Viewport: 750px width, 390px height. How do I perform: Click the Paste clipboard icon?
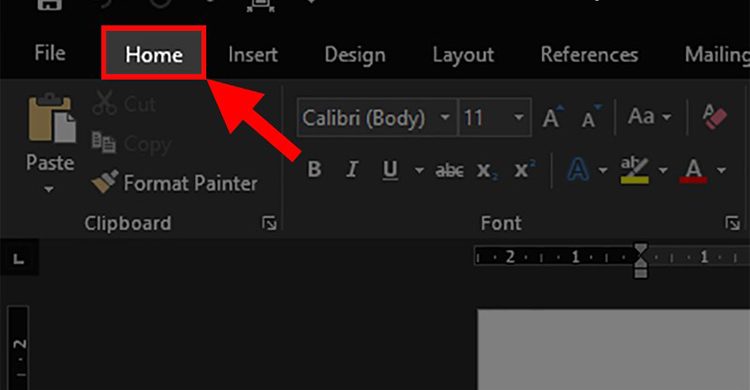tap(52, 119)
